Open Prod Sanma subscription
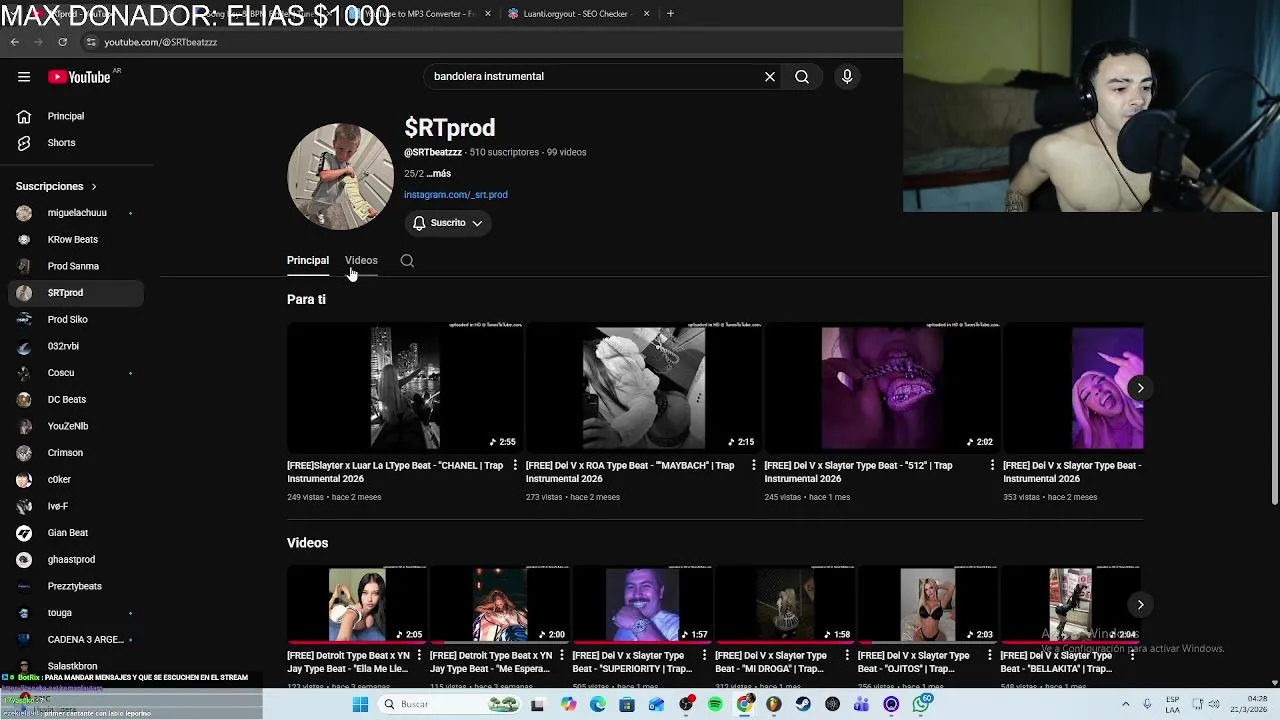The width and height of the screenshot is (1280, 720). [x=76, y=266]
